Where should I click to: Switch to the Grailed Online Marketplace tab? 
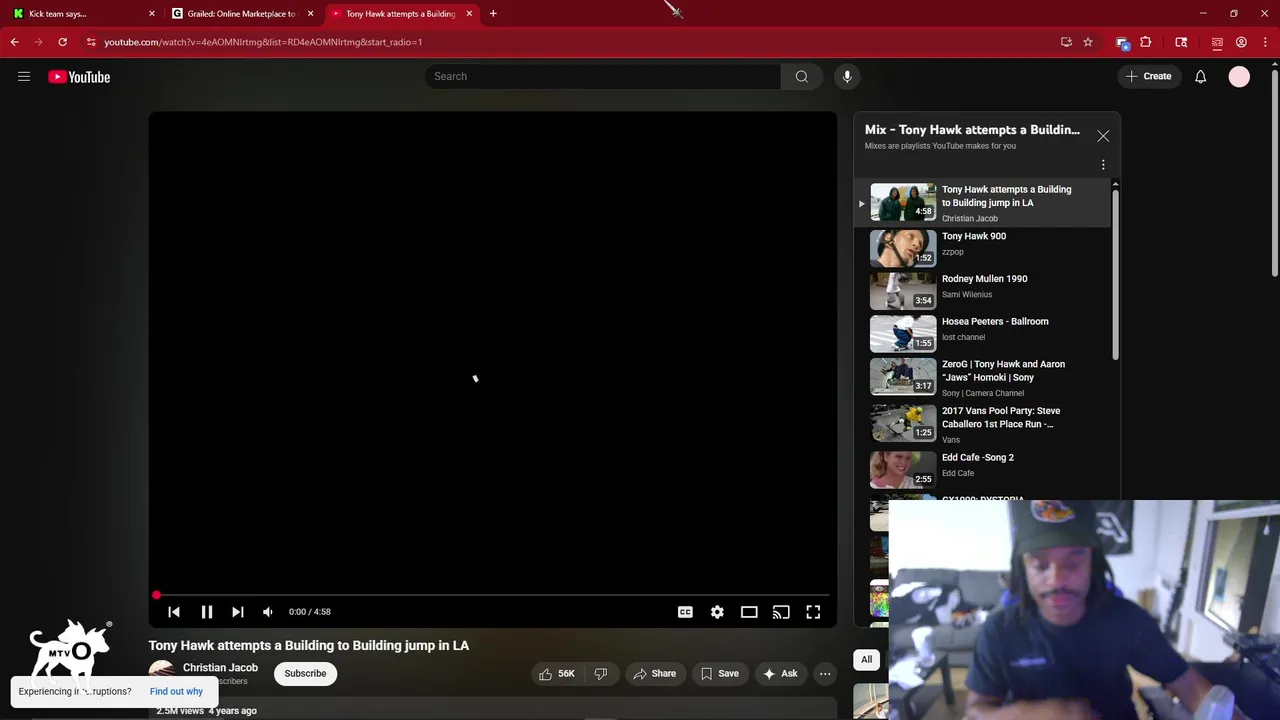(x=240, y=14)
